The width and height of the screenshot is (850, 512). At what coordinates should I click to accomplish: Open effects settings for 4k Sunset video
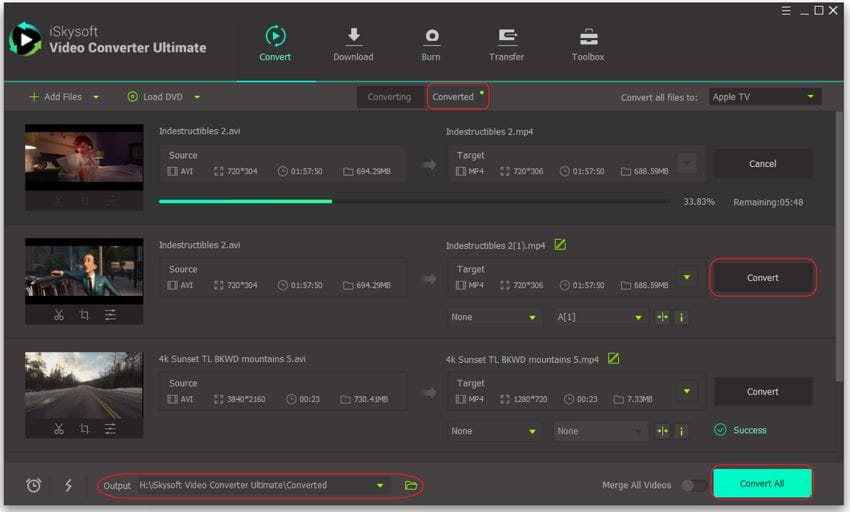[110, 429]
